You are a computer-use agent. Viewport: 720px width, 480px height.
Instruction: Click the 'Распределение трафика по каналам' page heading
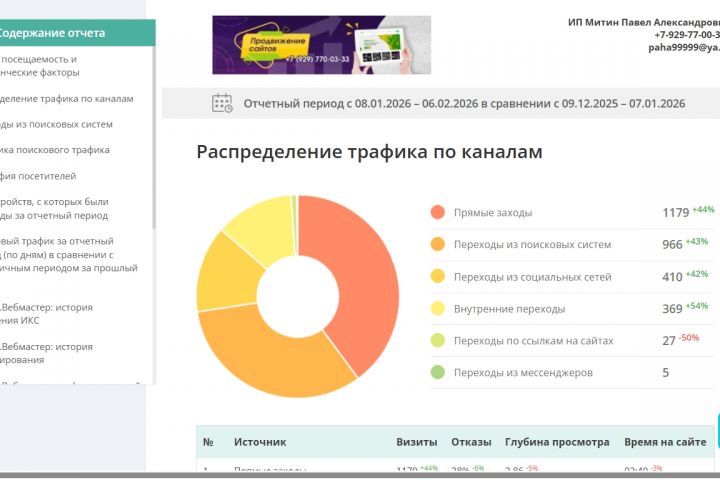click(x=370, y=152)
